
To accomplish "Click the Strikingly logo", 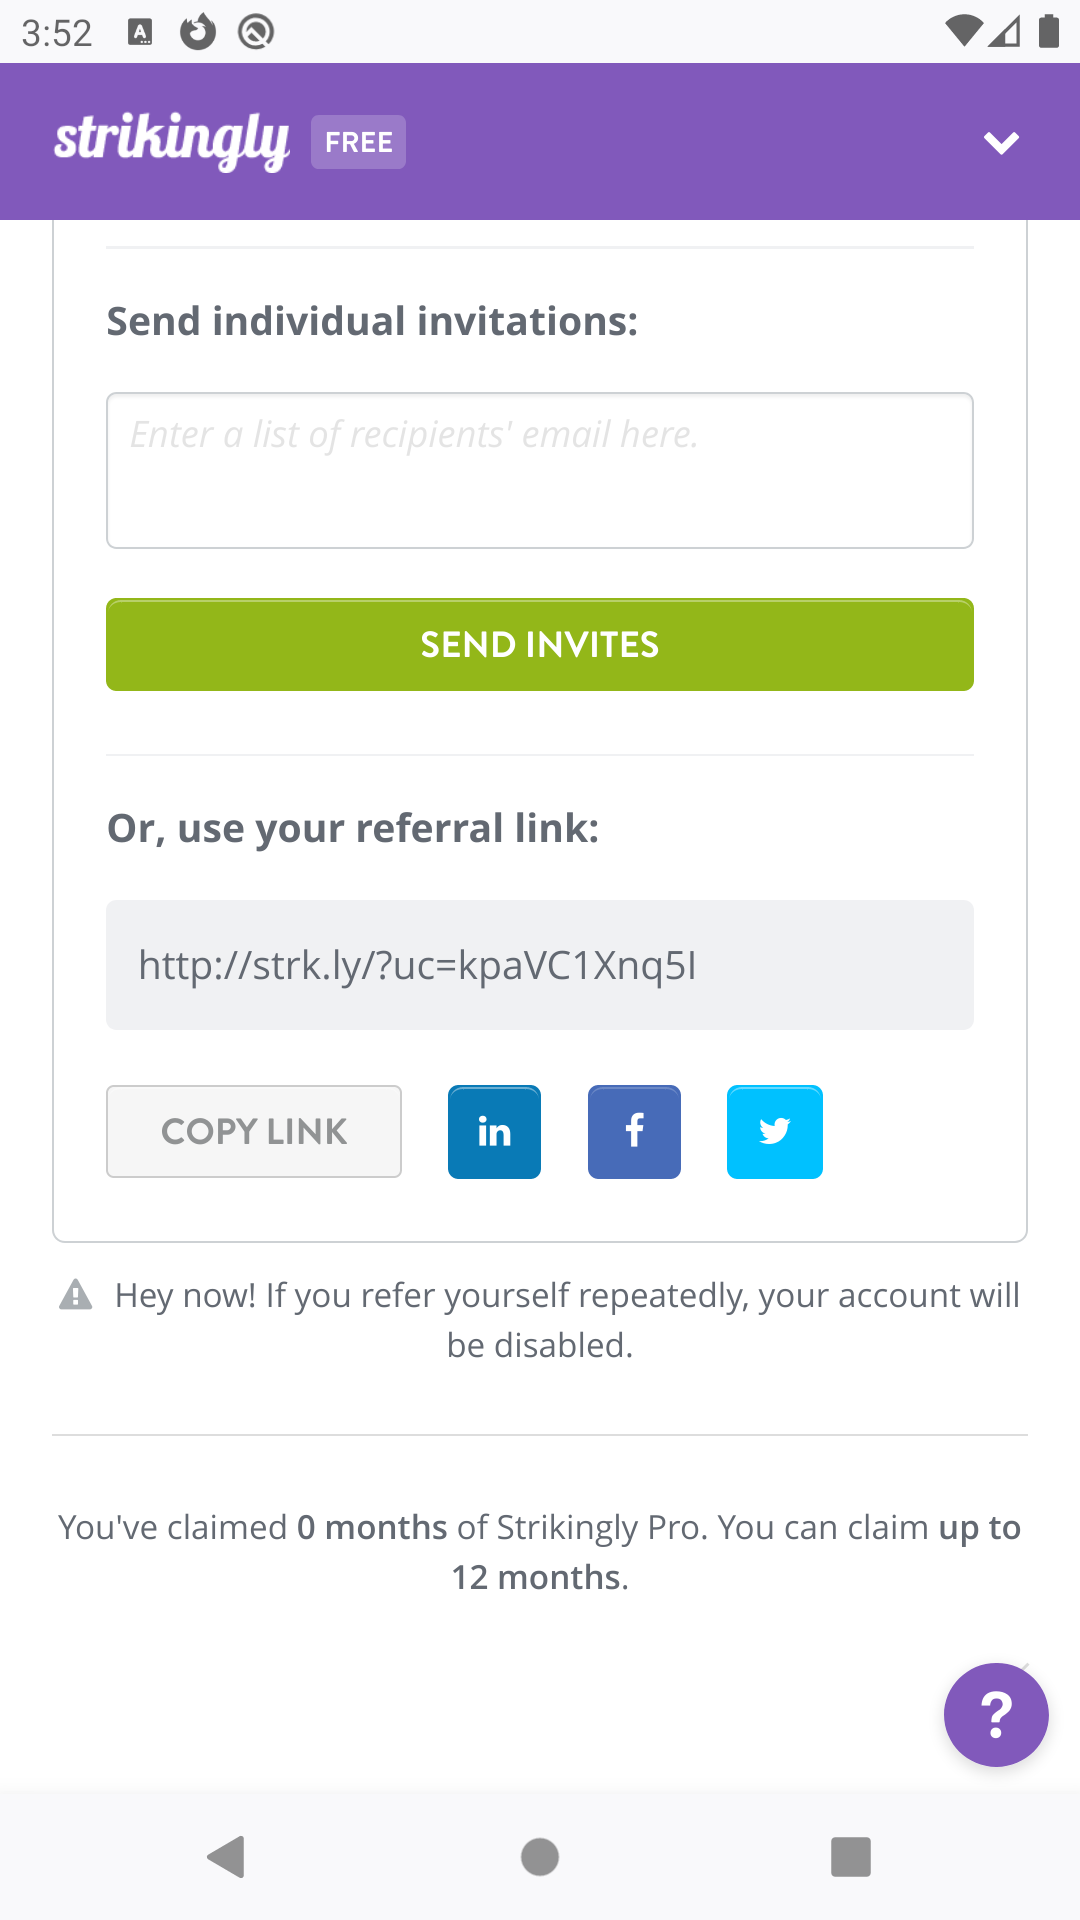I will click(172, 140).
